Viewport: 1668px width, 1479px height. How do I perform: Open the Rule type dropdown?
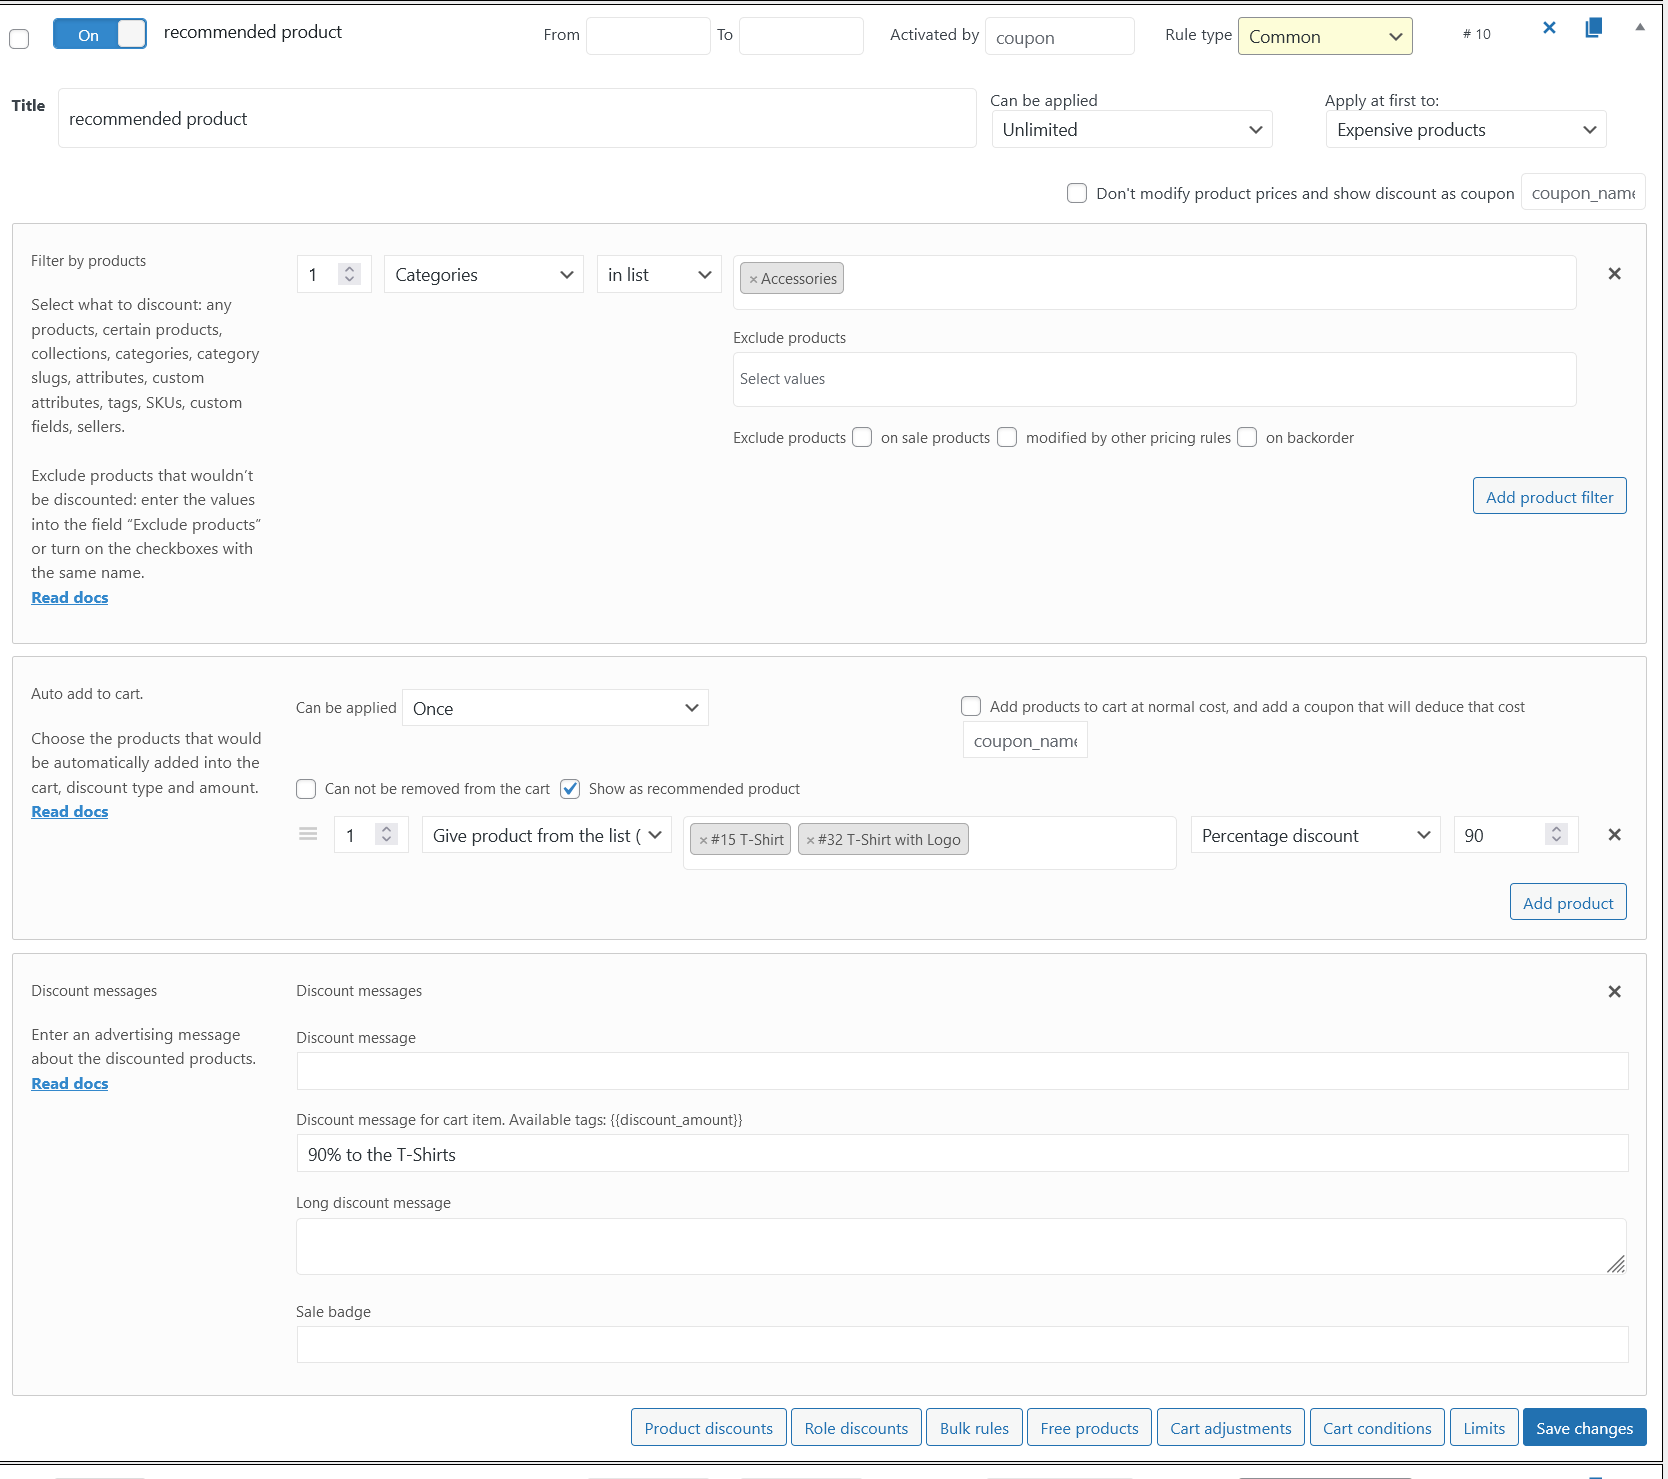click(1325, 36)
